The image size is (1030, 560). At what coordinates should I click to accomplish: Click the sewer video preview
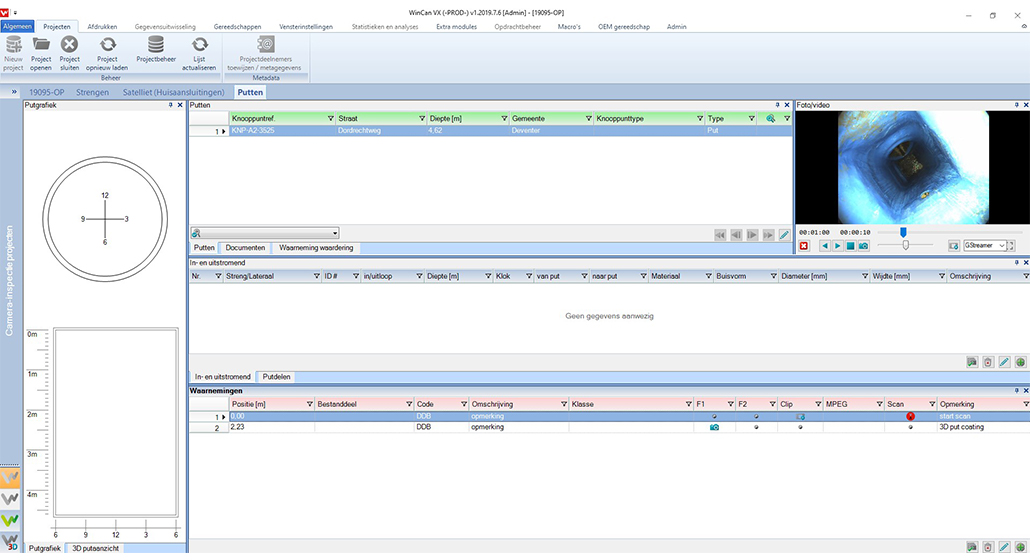(x=913, y=167)
